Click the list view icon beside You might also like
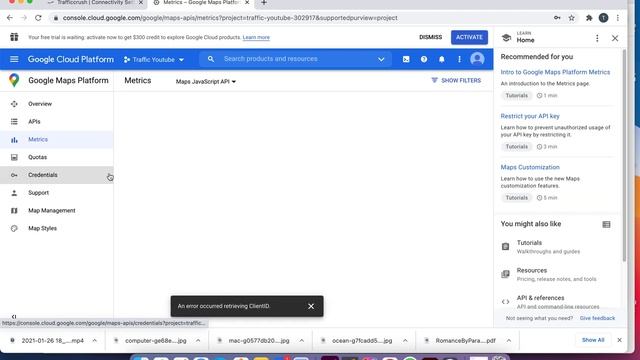 (607, 224)
